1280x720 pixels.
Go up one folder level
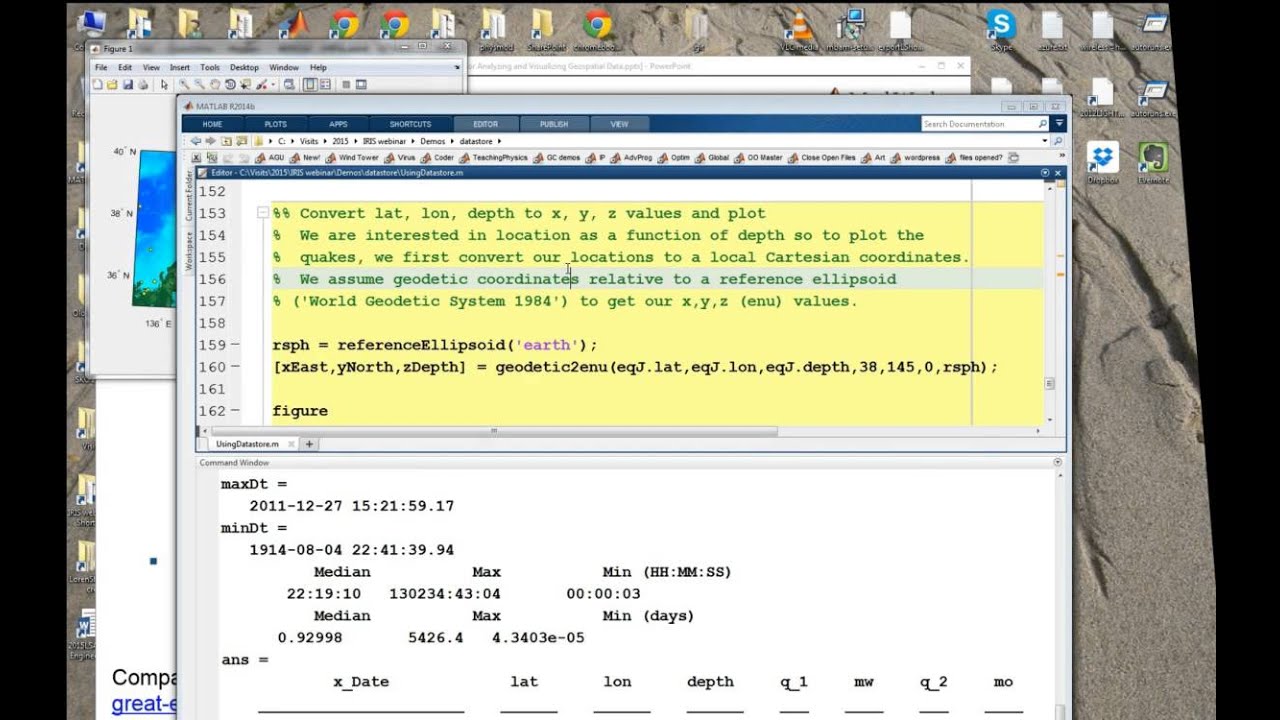226,141
